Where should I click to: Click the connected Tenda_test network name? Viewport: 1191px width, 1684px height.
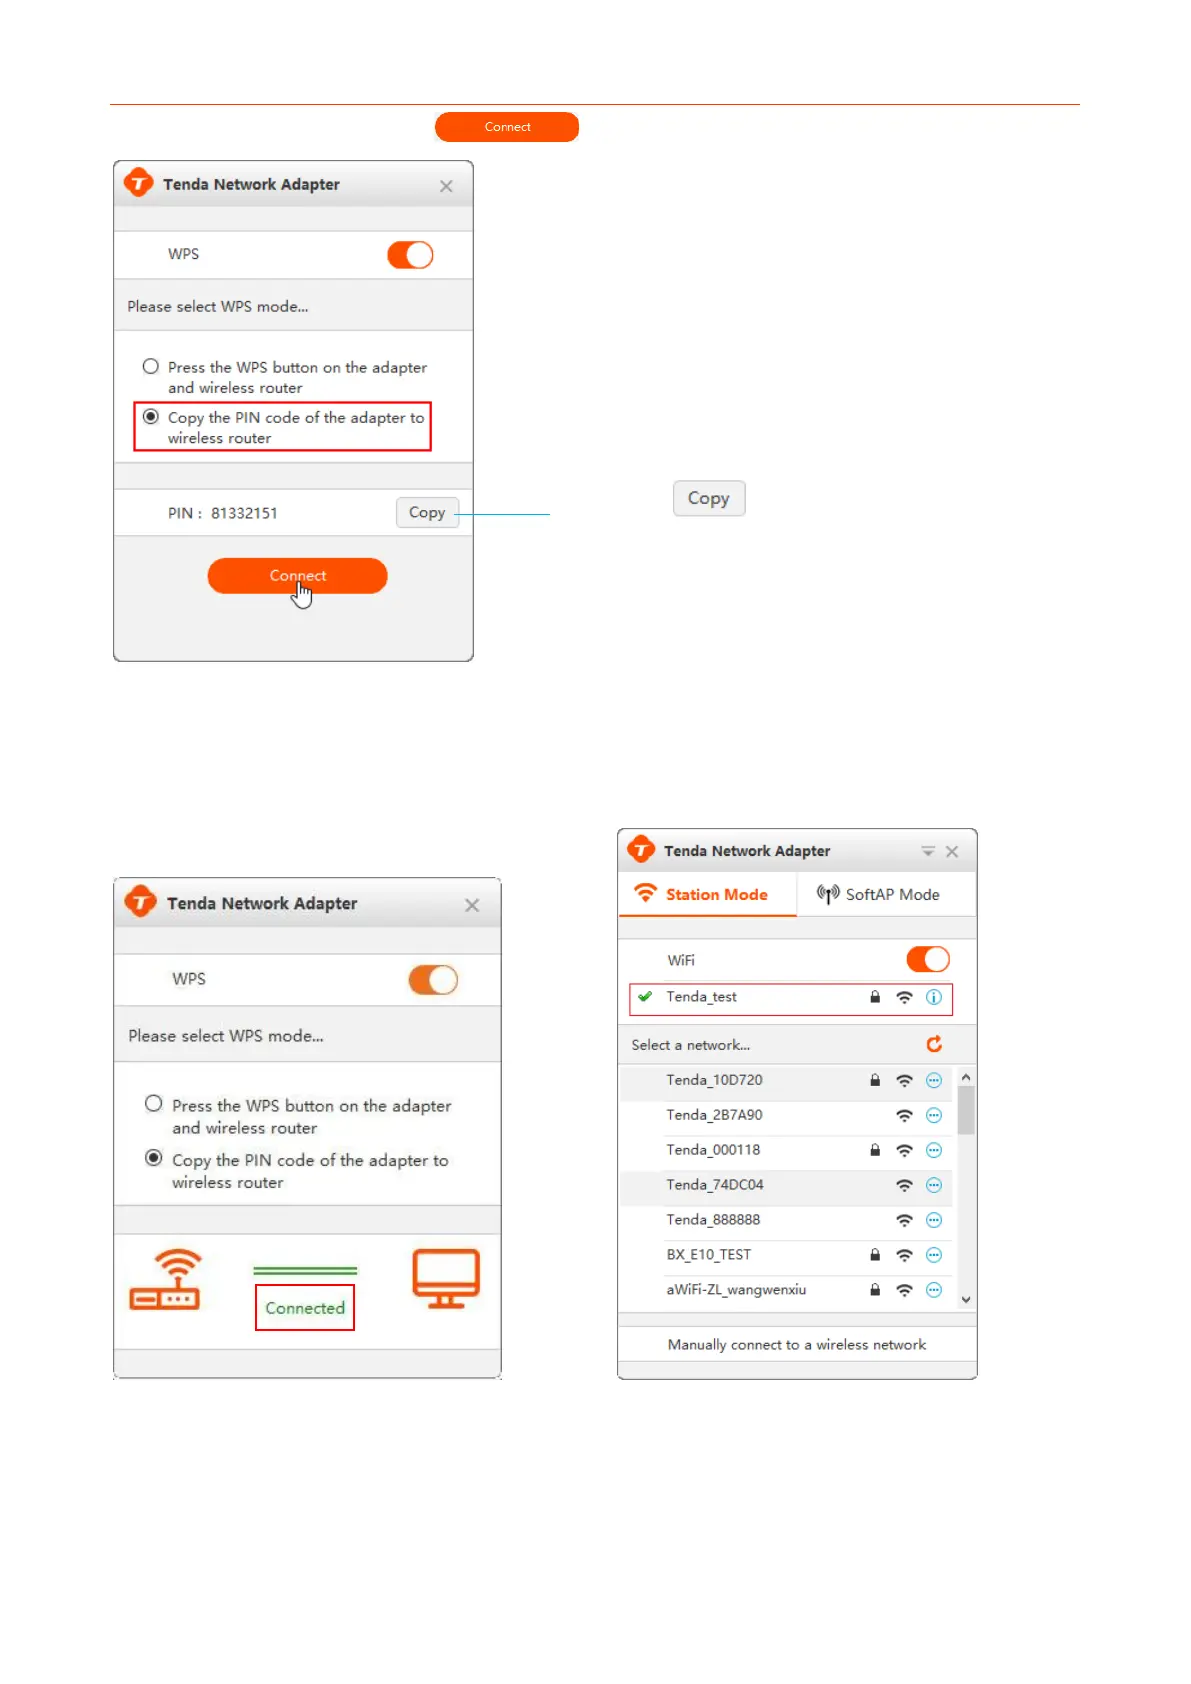[701, 997]
